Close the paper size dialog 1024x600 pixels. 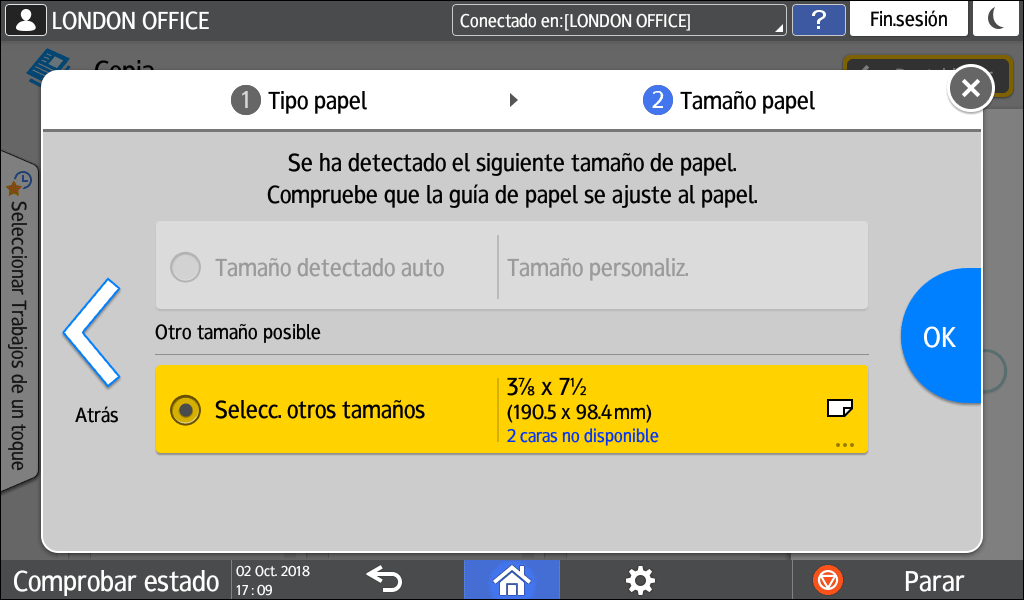[x=970, y=88]
